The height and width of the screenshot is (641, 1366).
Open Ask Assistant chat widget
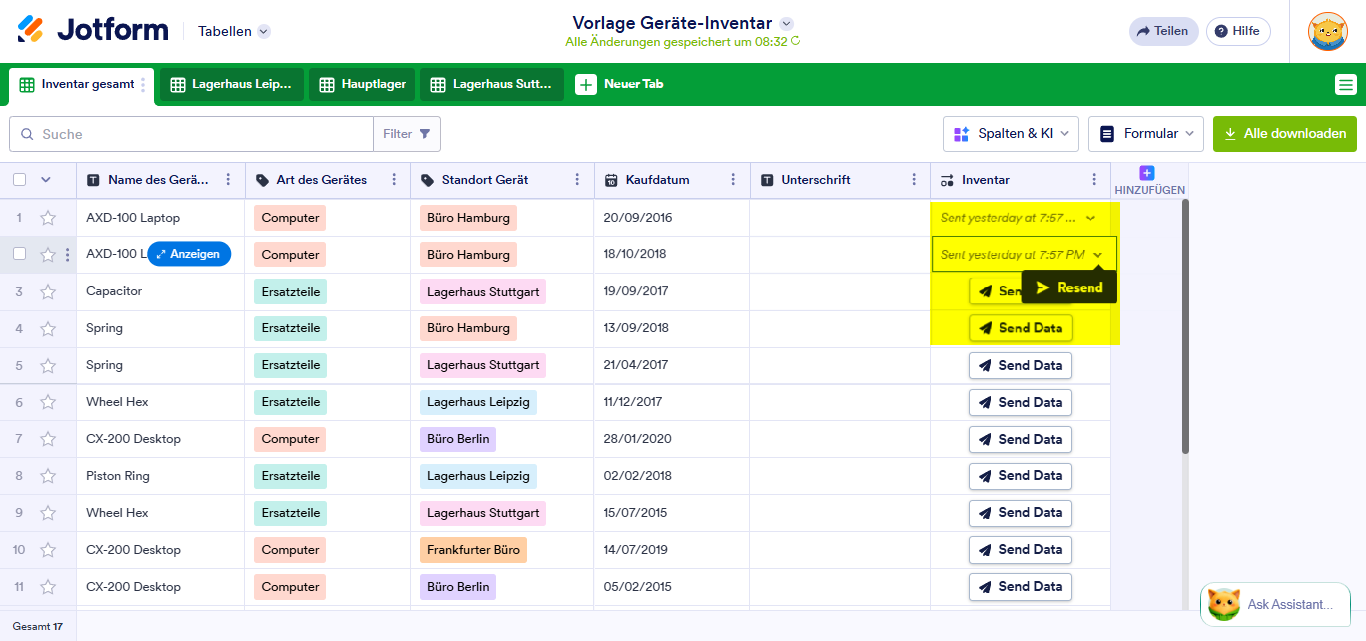(1274, 604)
